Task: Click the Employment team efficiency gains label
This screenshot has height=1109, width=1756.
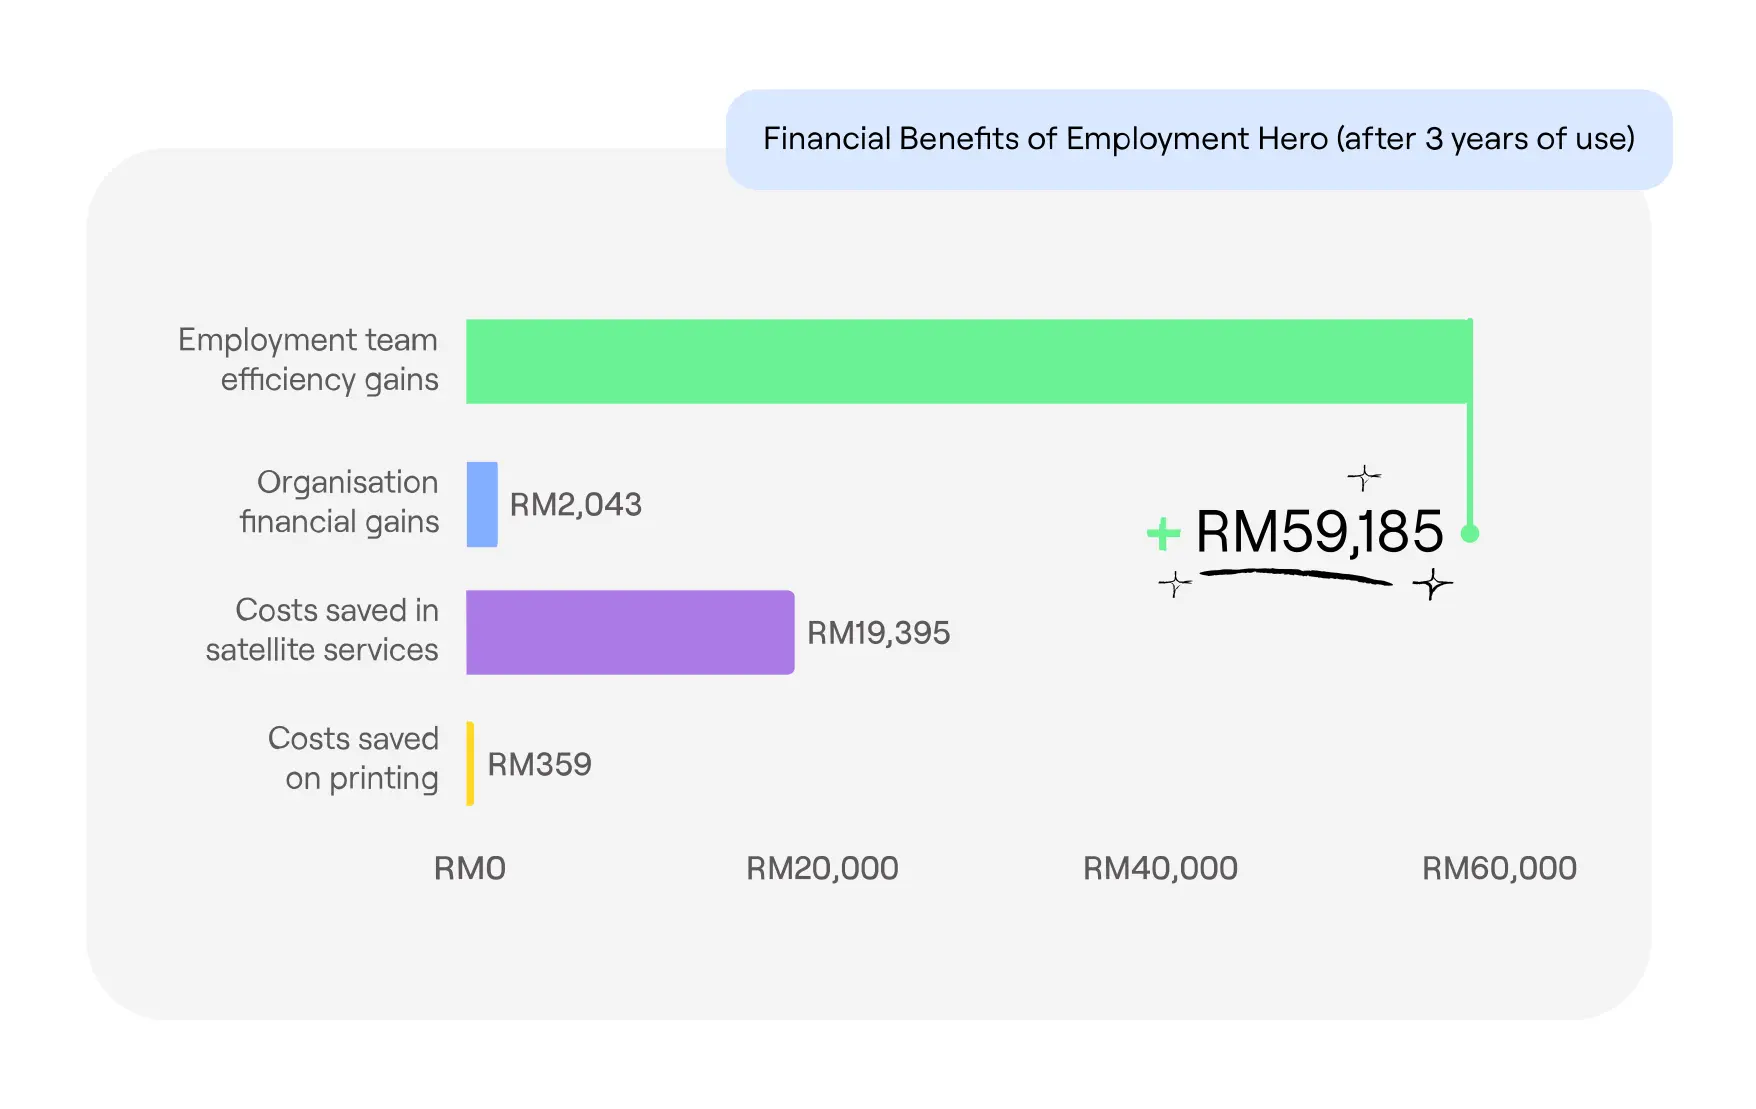Action: tap(309, 360)
